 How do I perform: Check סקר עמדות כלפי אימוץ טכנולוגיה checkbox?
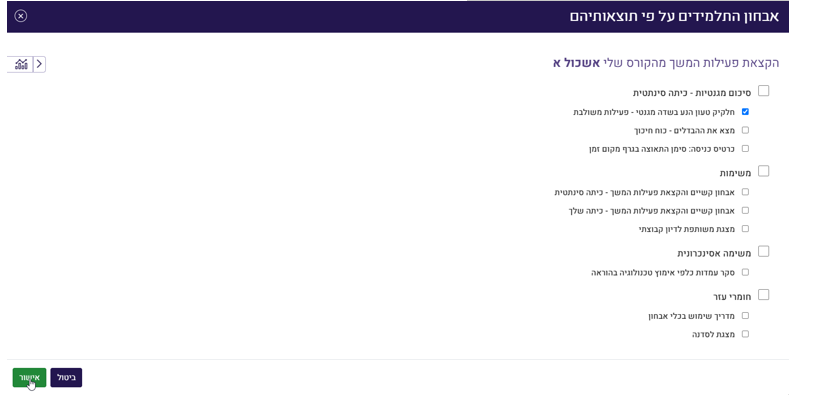click(x=745, y=273)
